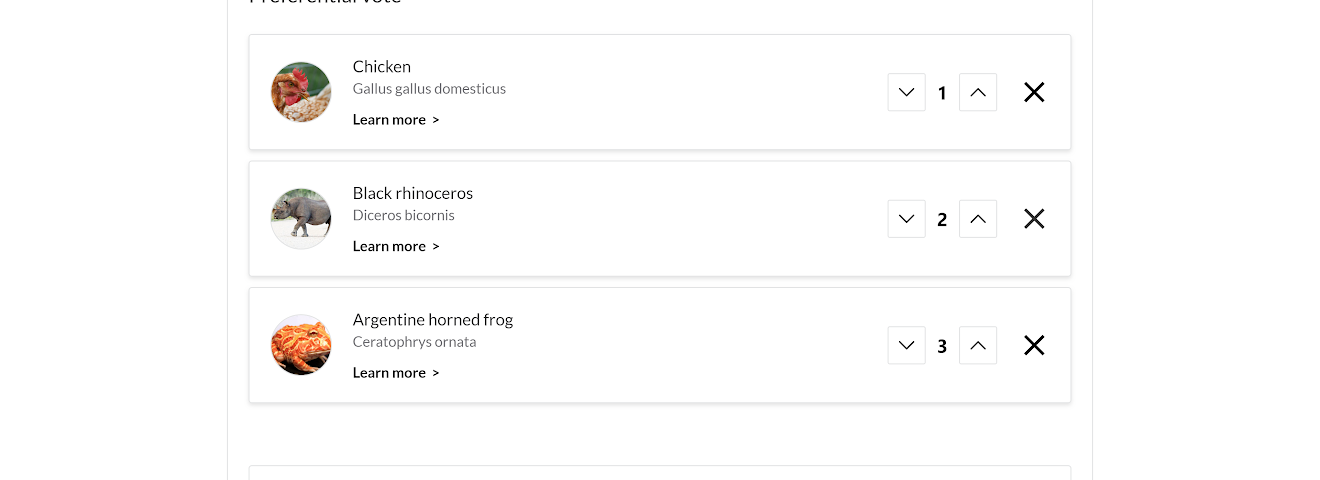Remove Argentine horned frog with X icon

coord(1034,345)
